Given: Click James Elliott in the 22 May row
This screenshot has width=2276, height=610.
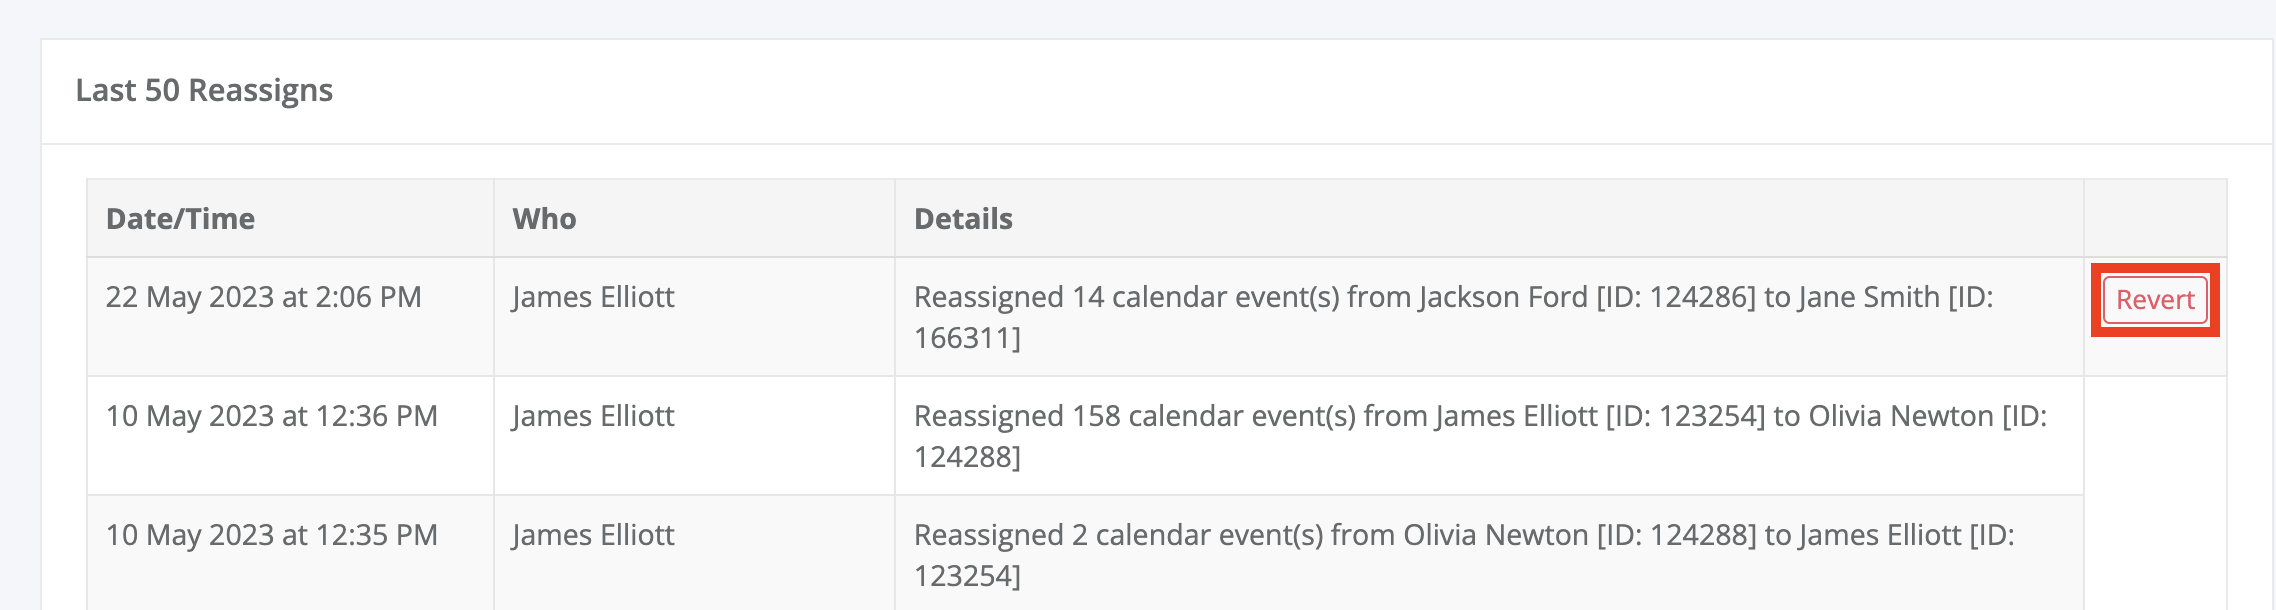Looking at the screenshot, I should [x=593, y=297].
